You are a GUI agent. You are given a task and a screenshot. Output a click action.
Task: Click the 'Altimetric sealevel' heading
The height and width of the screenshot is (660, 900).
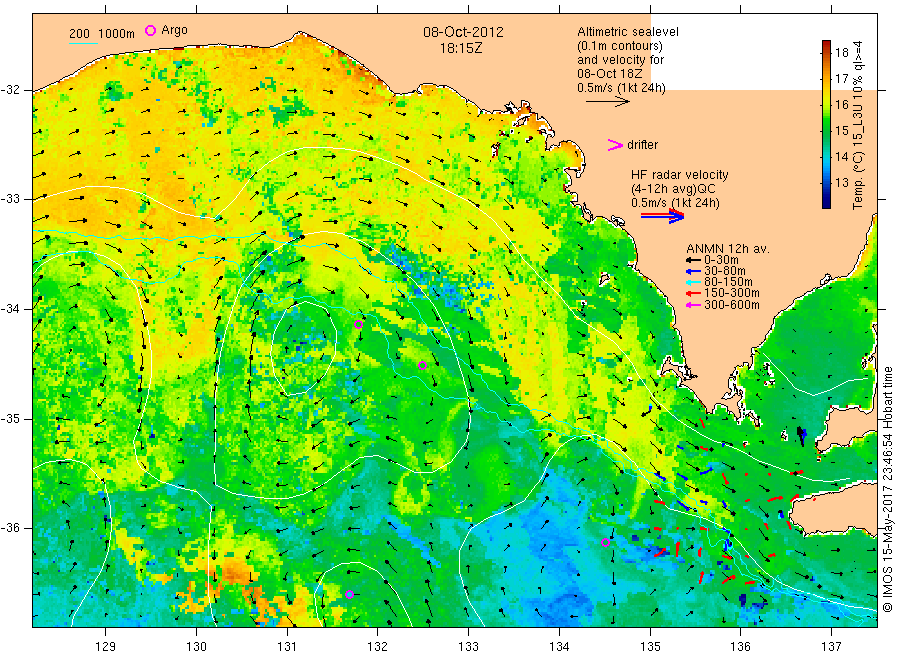pyautogui.click(x=628, y=32)
